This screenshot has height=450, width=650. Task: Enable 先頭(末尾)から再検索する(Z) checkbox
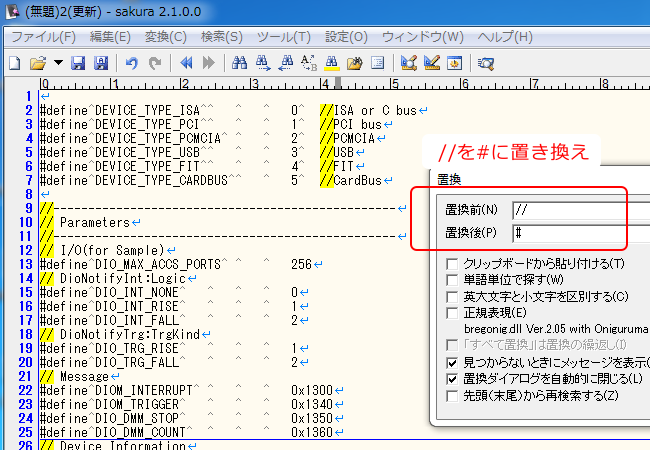452,396
